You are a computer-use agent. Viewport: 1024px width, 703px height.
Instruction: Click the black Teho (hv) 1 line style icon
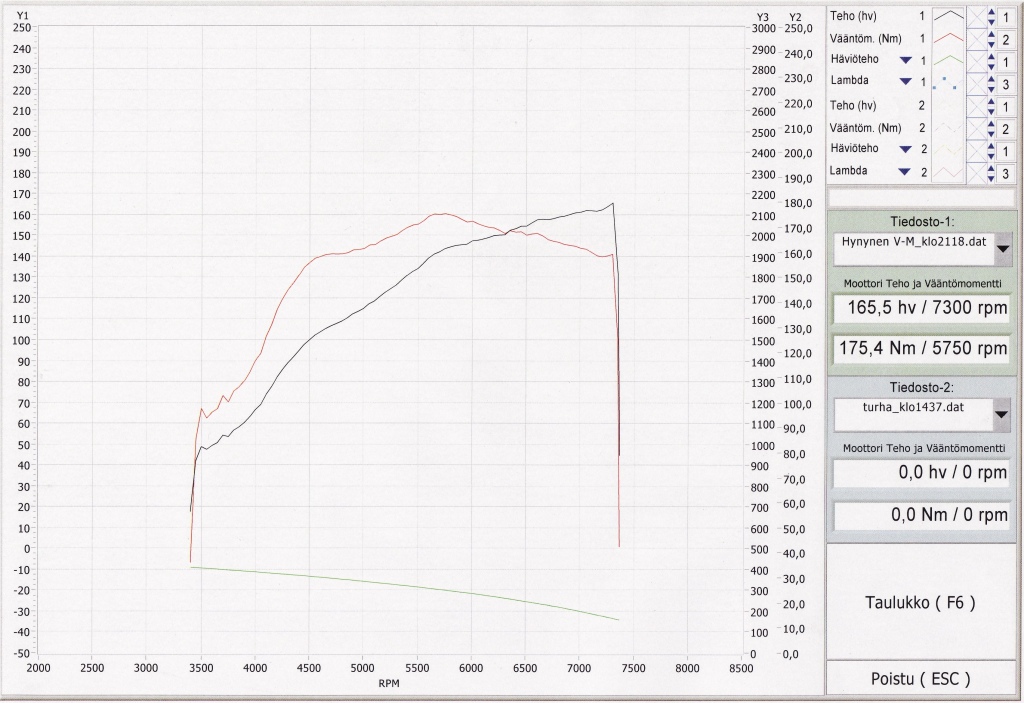[x=948, y=16]
